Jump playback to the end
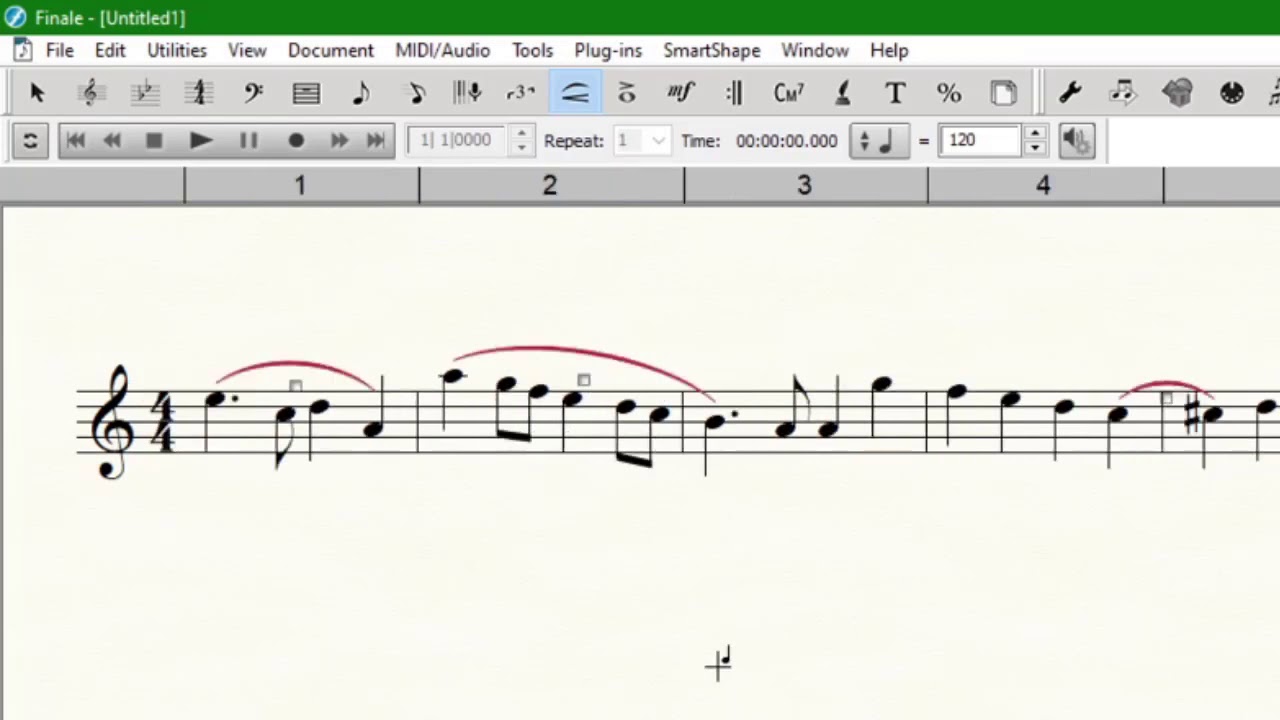The image size is (1280, 720). pos(375,141)
